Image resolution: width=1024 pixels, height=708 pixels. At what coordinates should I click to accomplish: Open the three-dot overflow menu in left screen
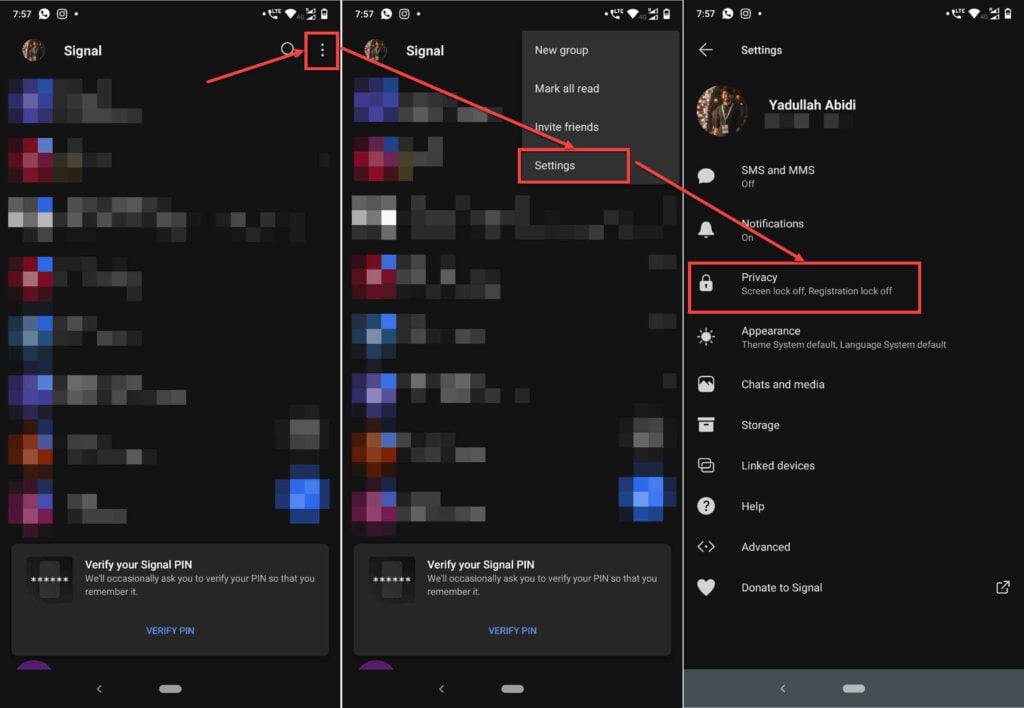[322, 50]
